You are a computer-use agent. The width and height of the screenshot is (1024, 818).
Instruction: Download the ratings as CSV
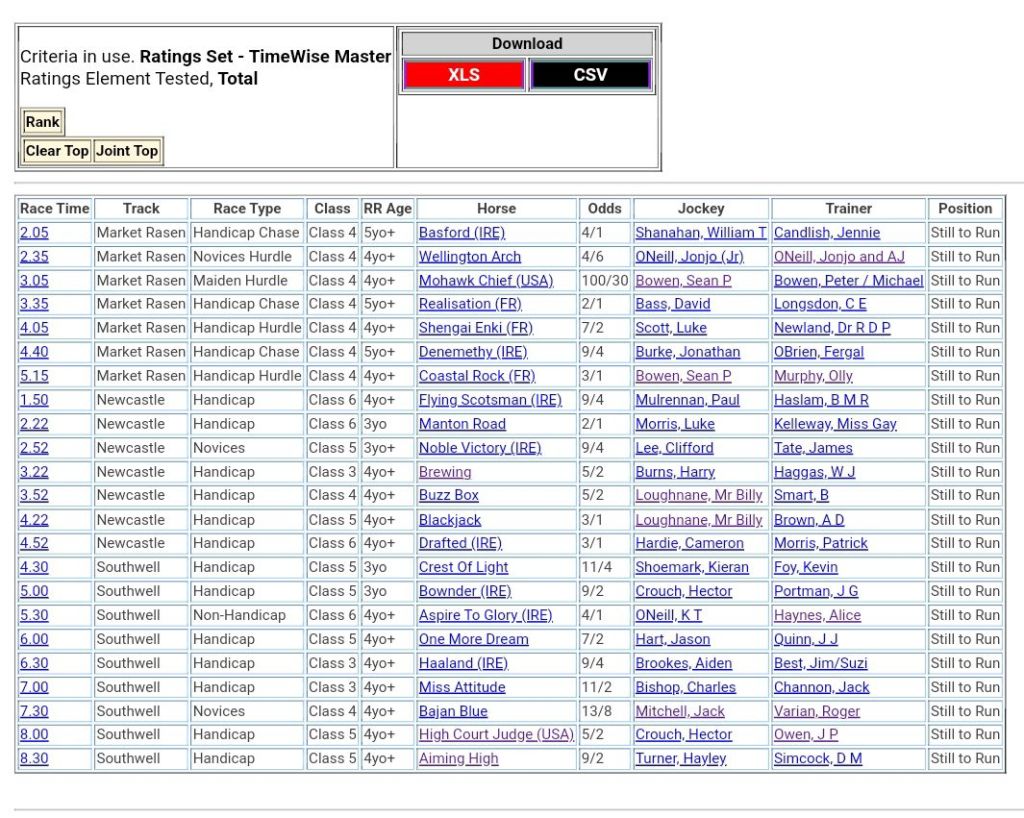click(x=590, y=75)
